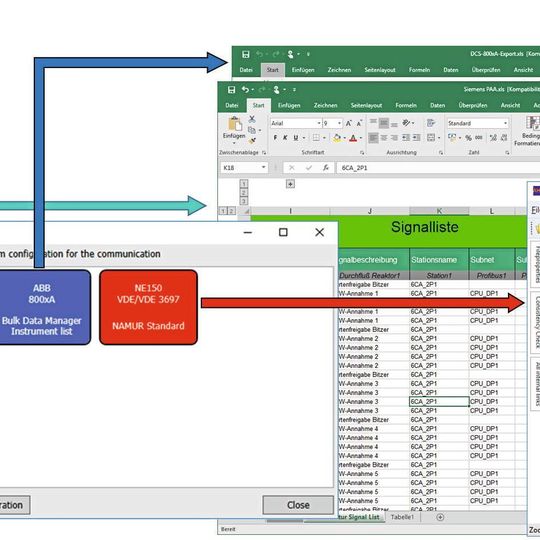The width and height of the screenshot is (540, 540).
Task: Click the formula bar showing 6CA_2P1
Action: tap(437, 168)
